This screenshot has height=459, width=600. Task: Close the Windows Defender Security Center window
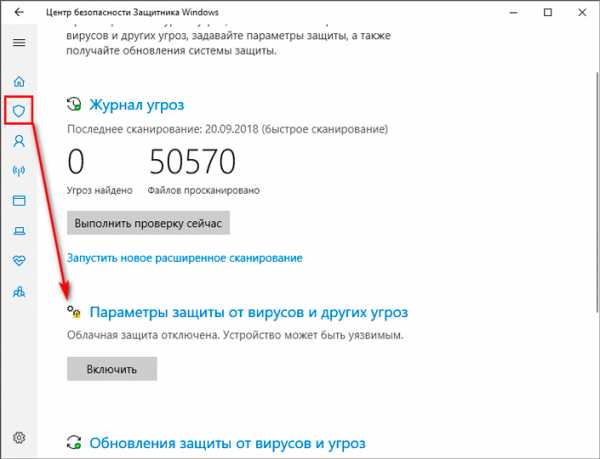[582, 12]
